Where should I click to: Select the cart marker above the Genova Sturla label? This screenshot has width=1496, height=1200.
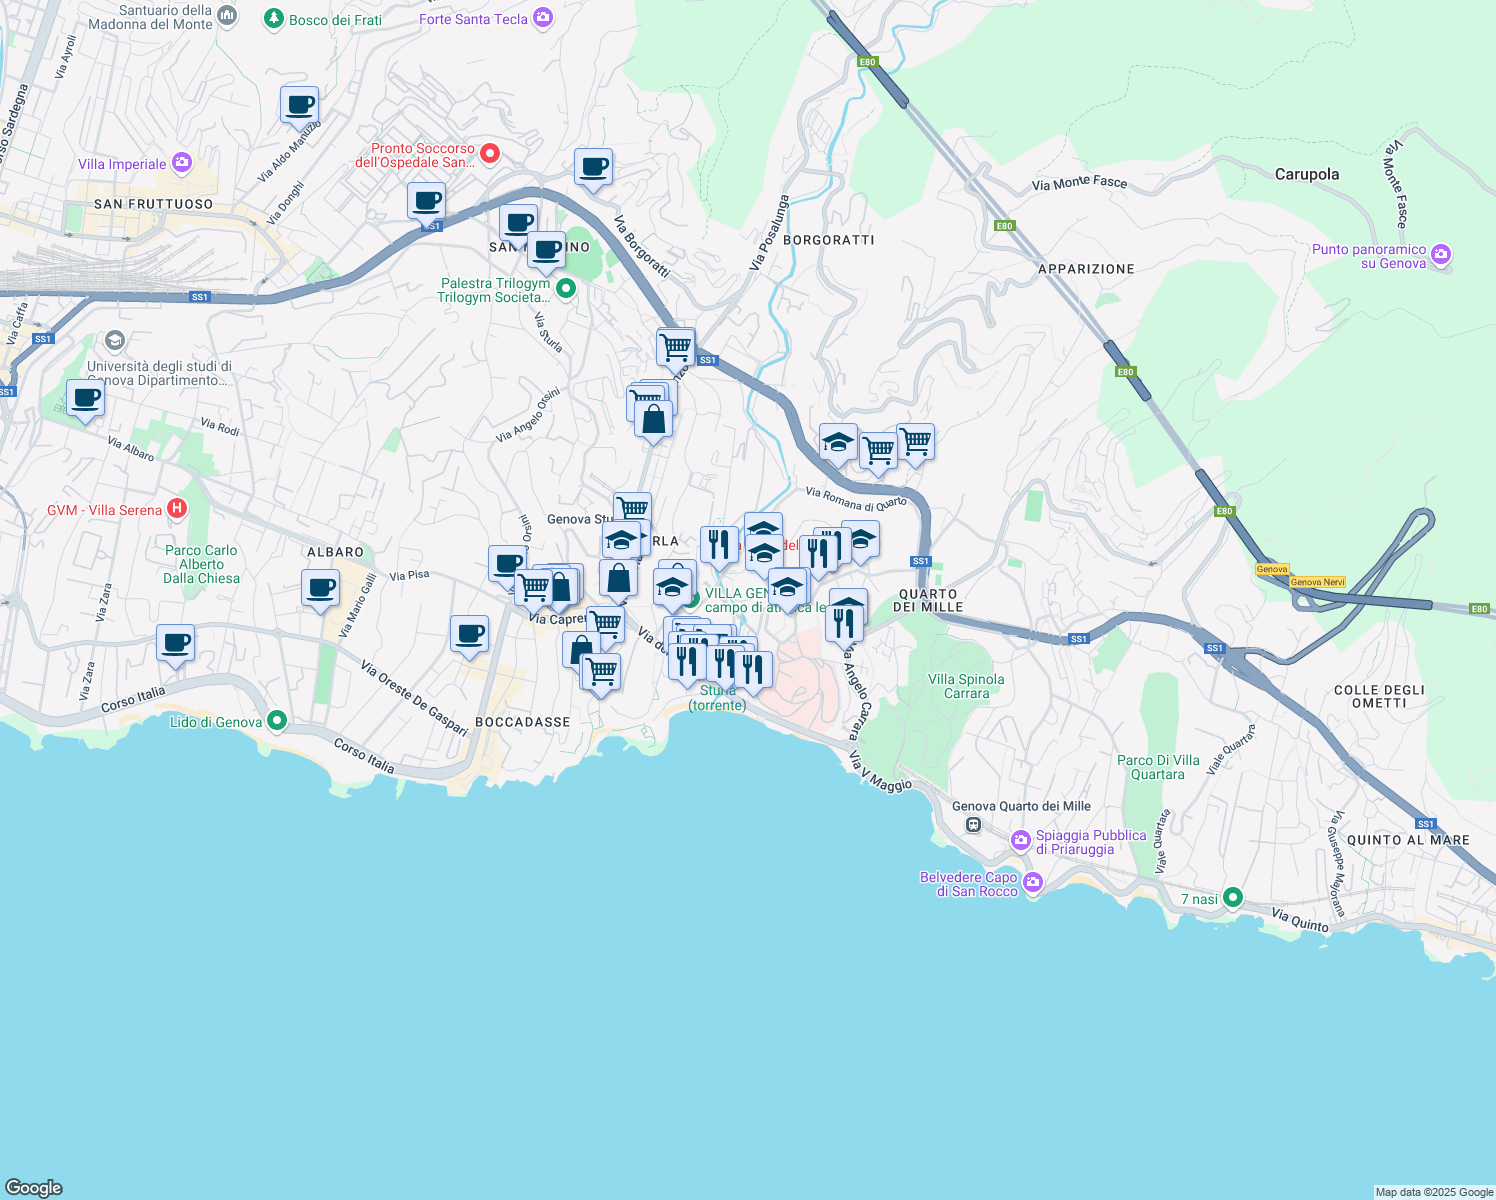coord(632,510)
